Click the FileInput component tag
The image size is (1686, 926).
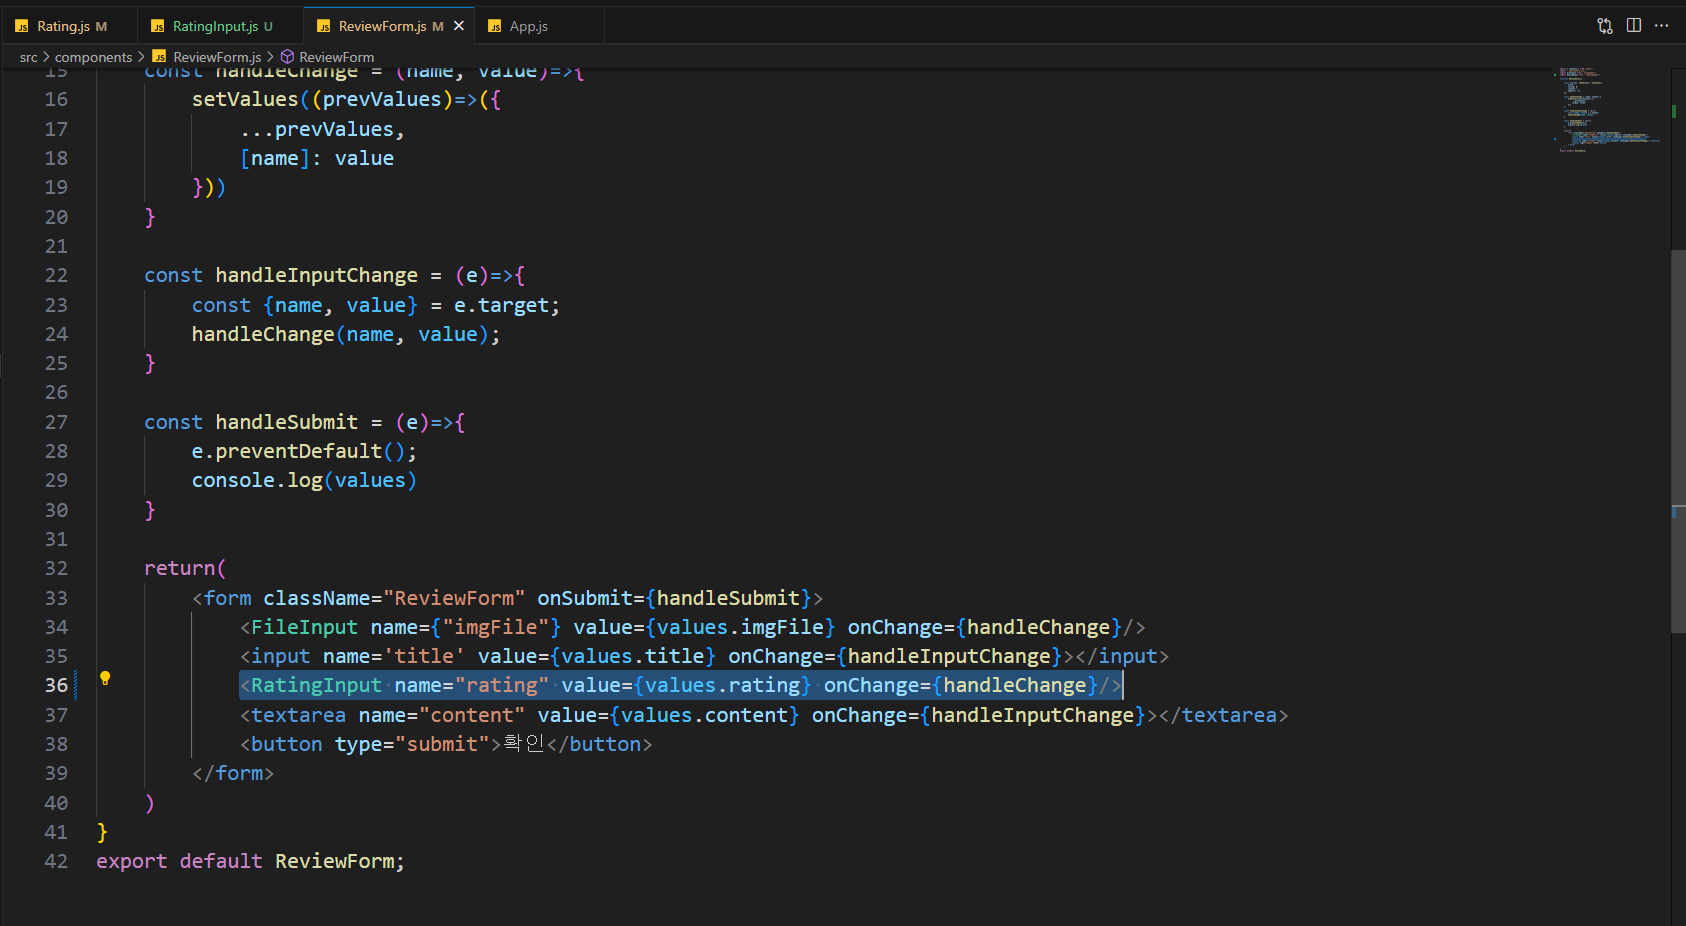point(304,628)
